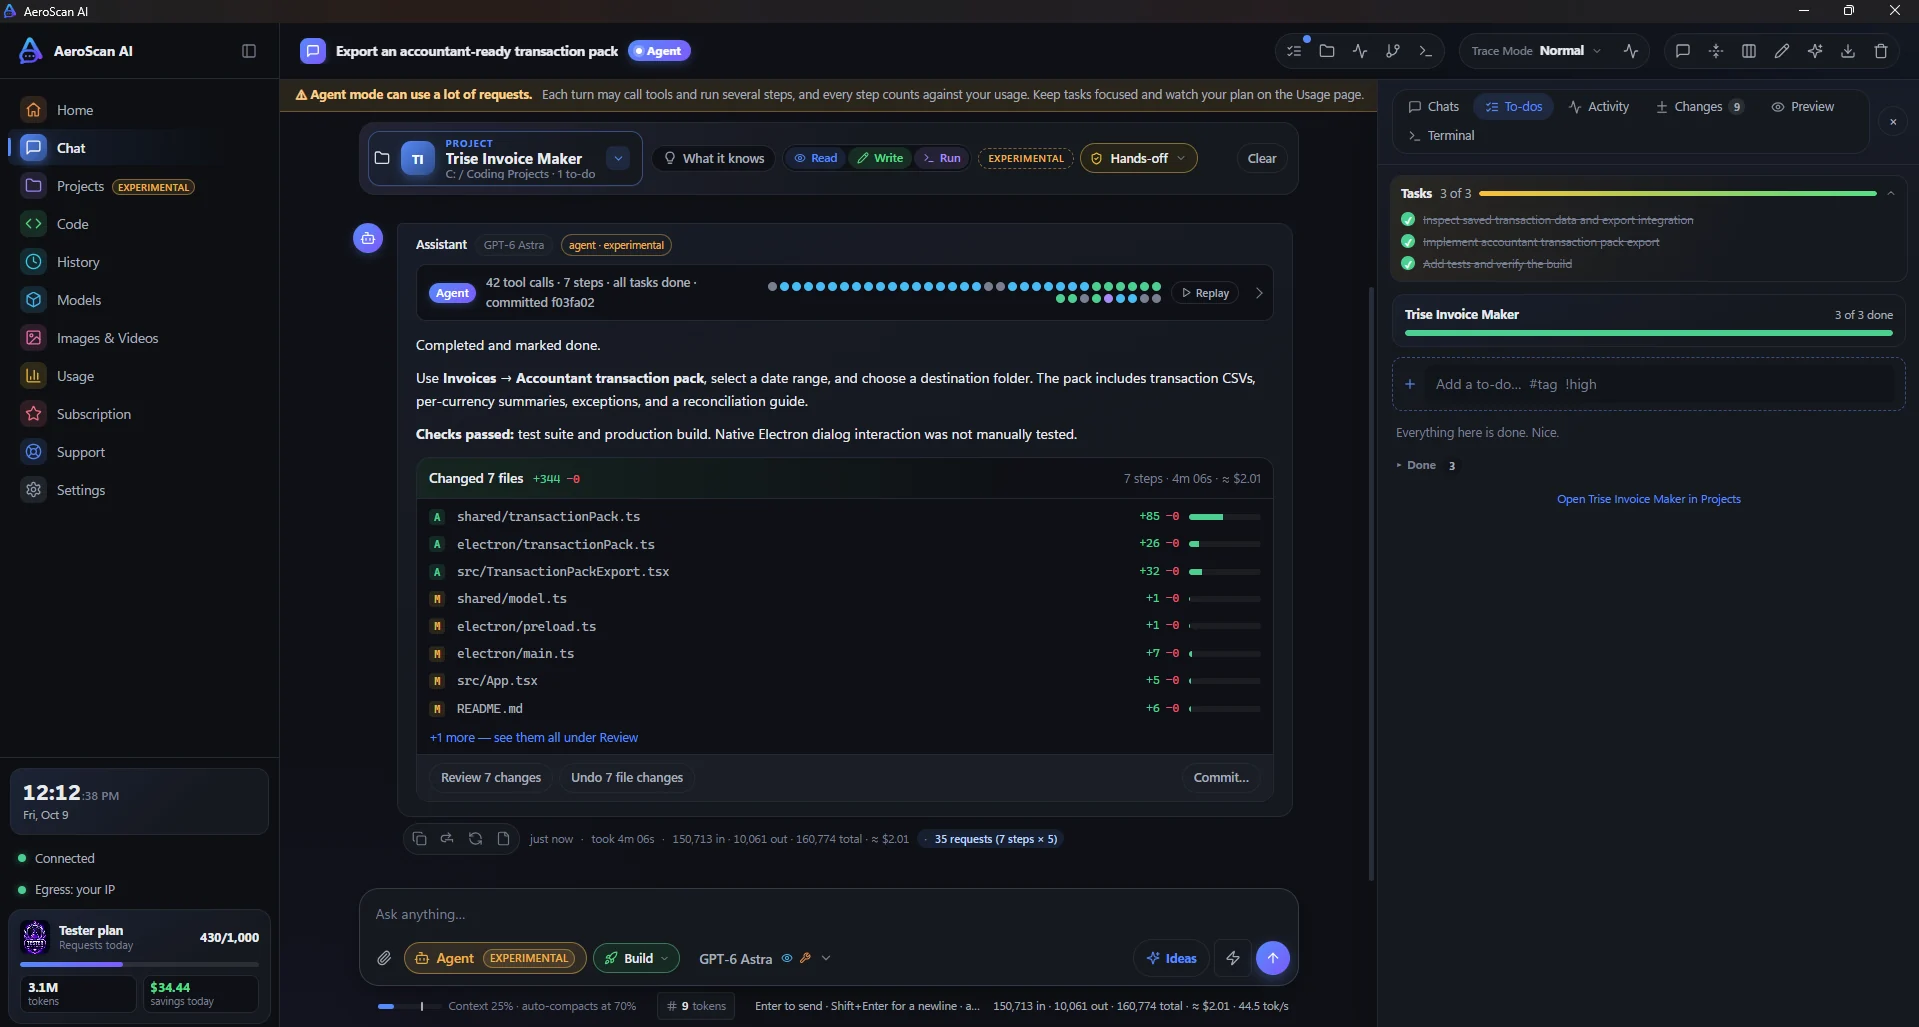Open Images & Videos in sidebar
The height and width of the screenshot is (1027, 1919).
(140, 338)
